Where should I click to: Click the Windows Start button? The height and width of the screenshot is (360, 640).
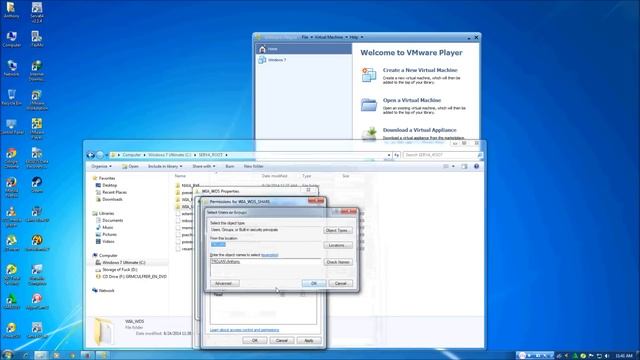7,355
